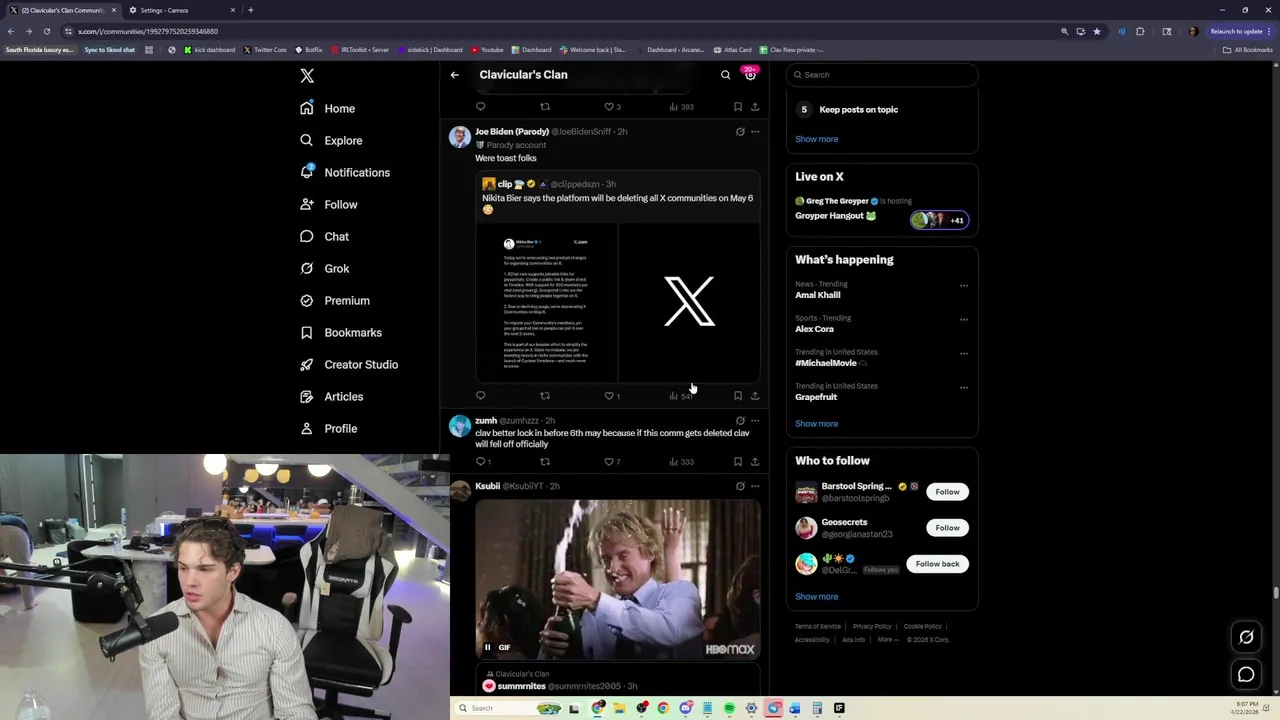
Task: Go back using the community header arrow
Action: pyautogui.click(x=454, y=75)
